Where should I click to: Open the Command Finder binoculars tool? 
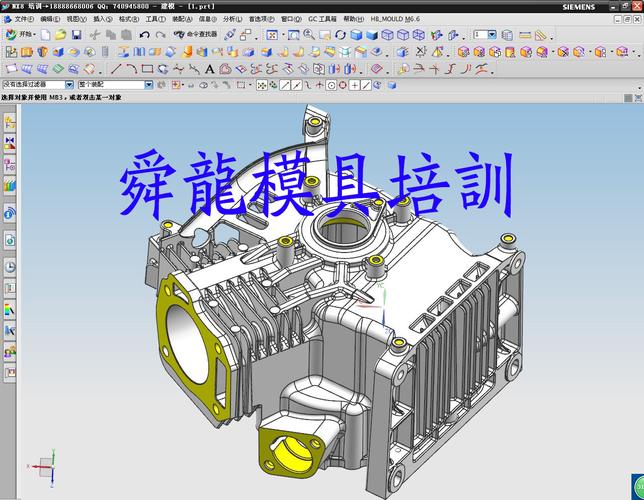(196, 35)
